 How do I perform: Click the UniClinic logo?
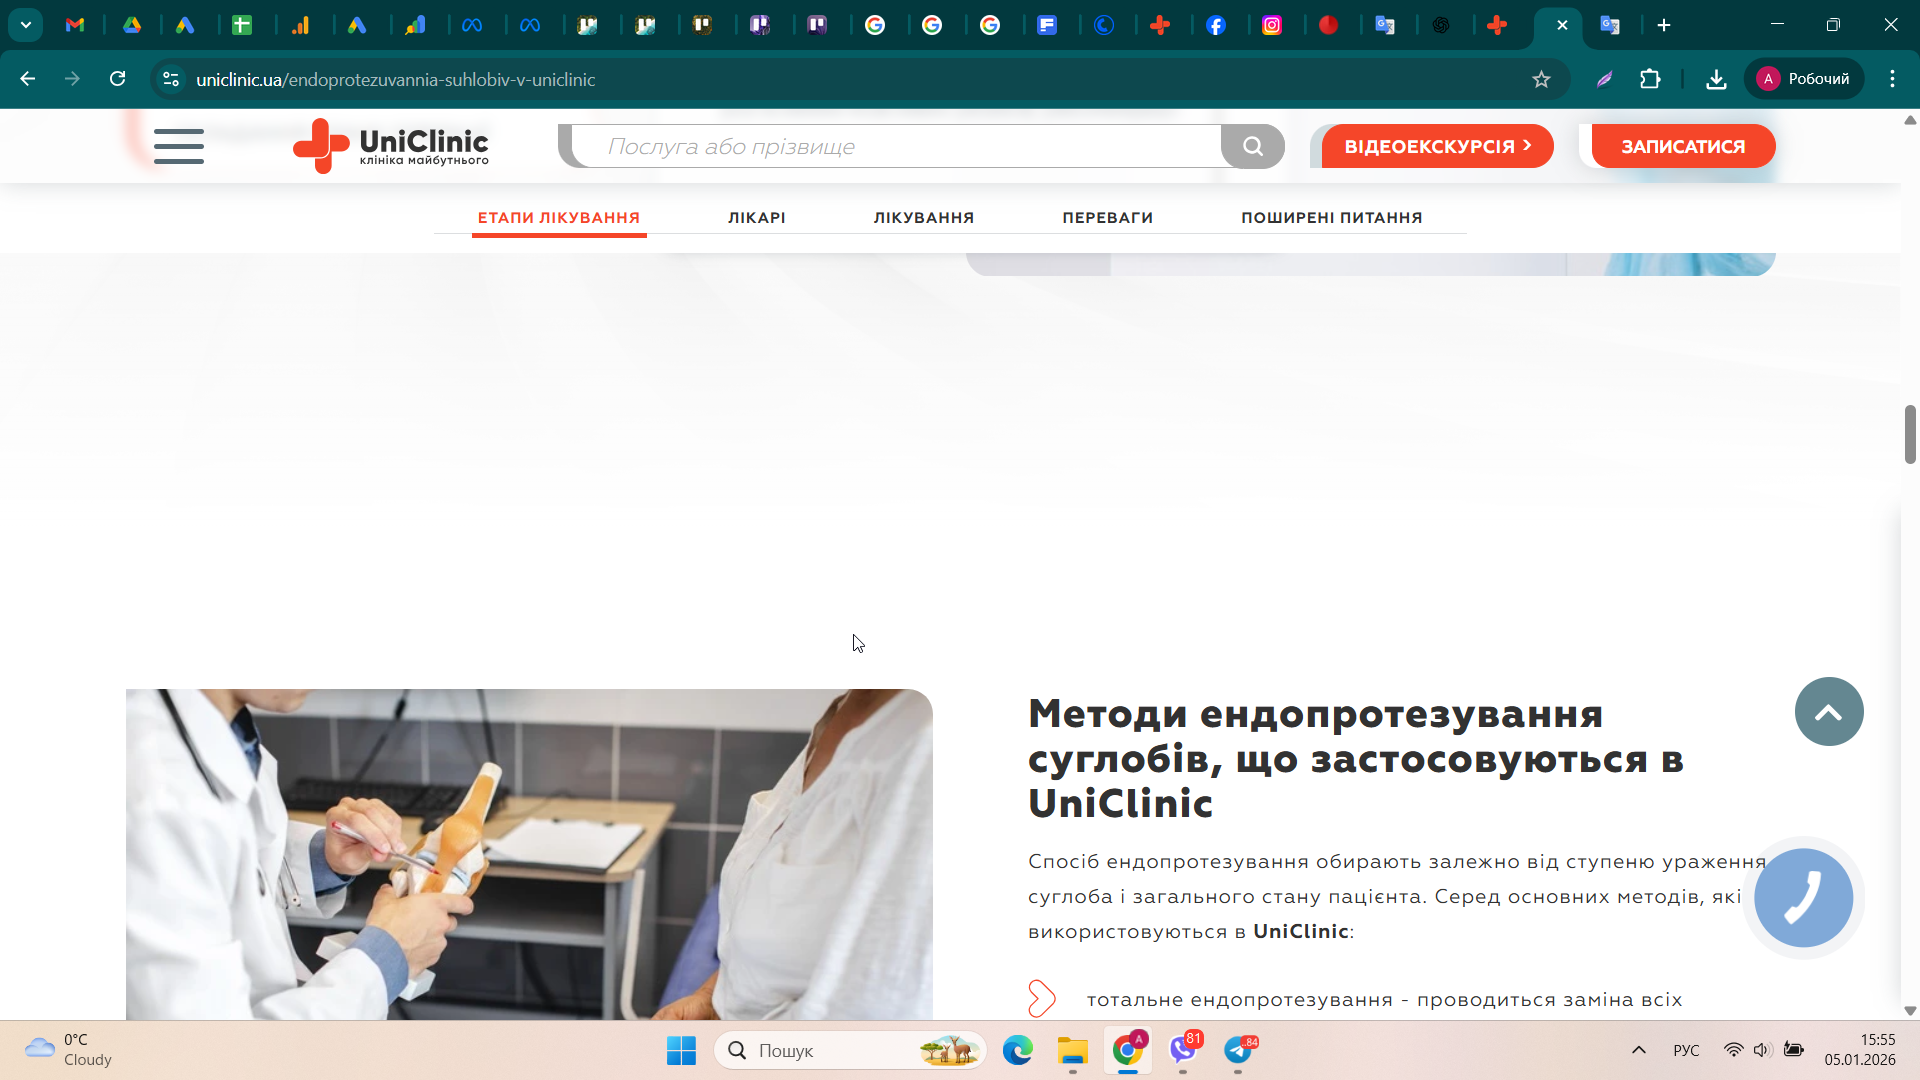pyautogui.click(x=391, y=146)
